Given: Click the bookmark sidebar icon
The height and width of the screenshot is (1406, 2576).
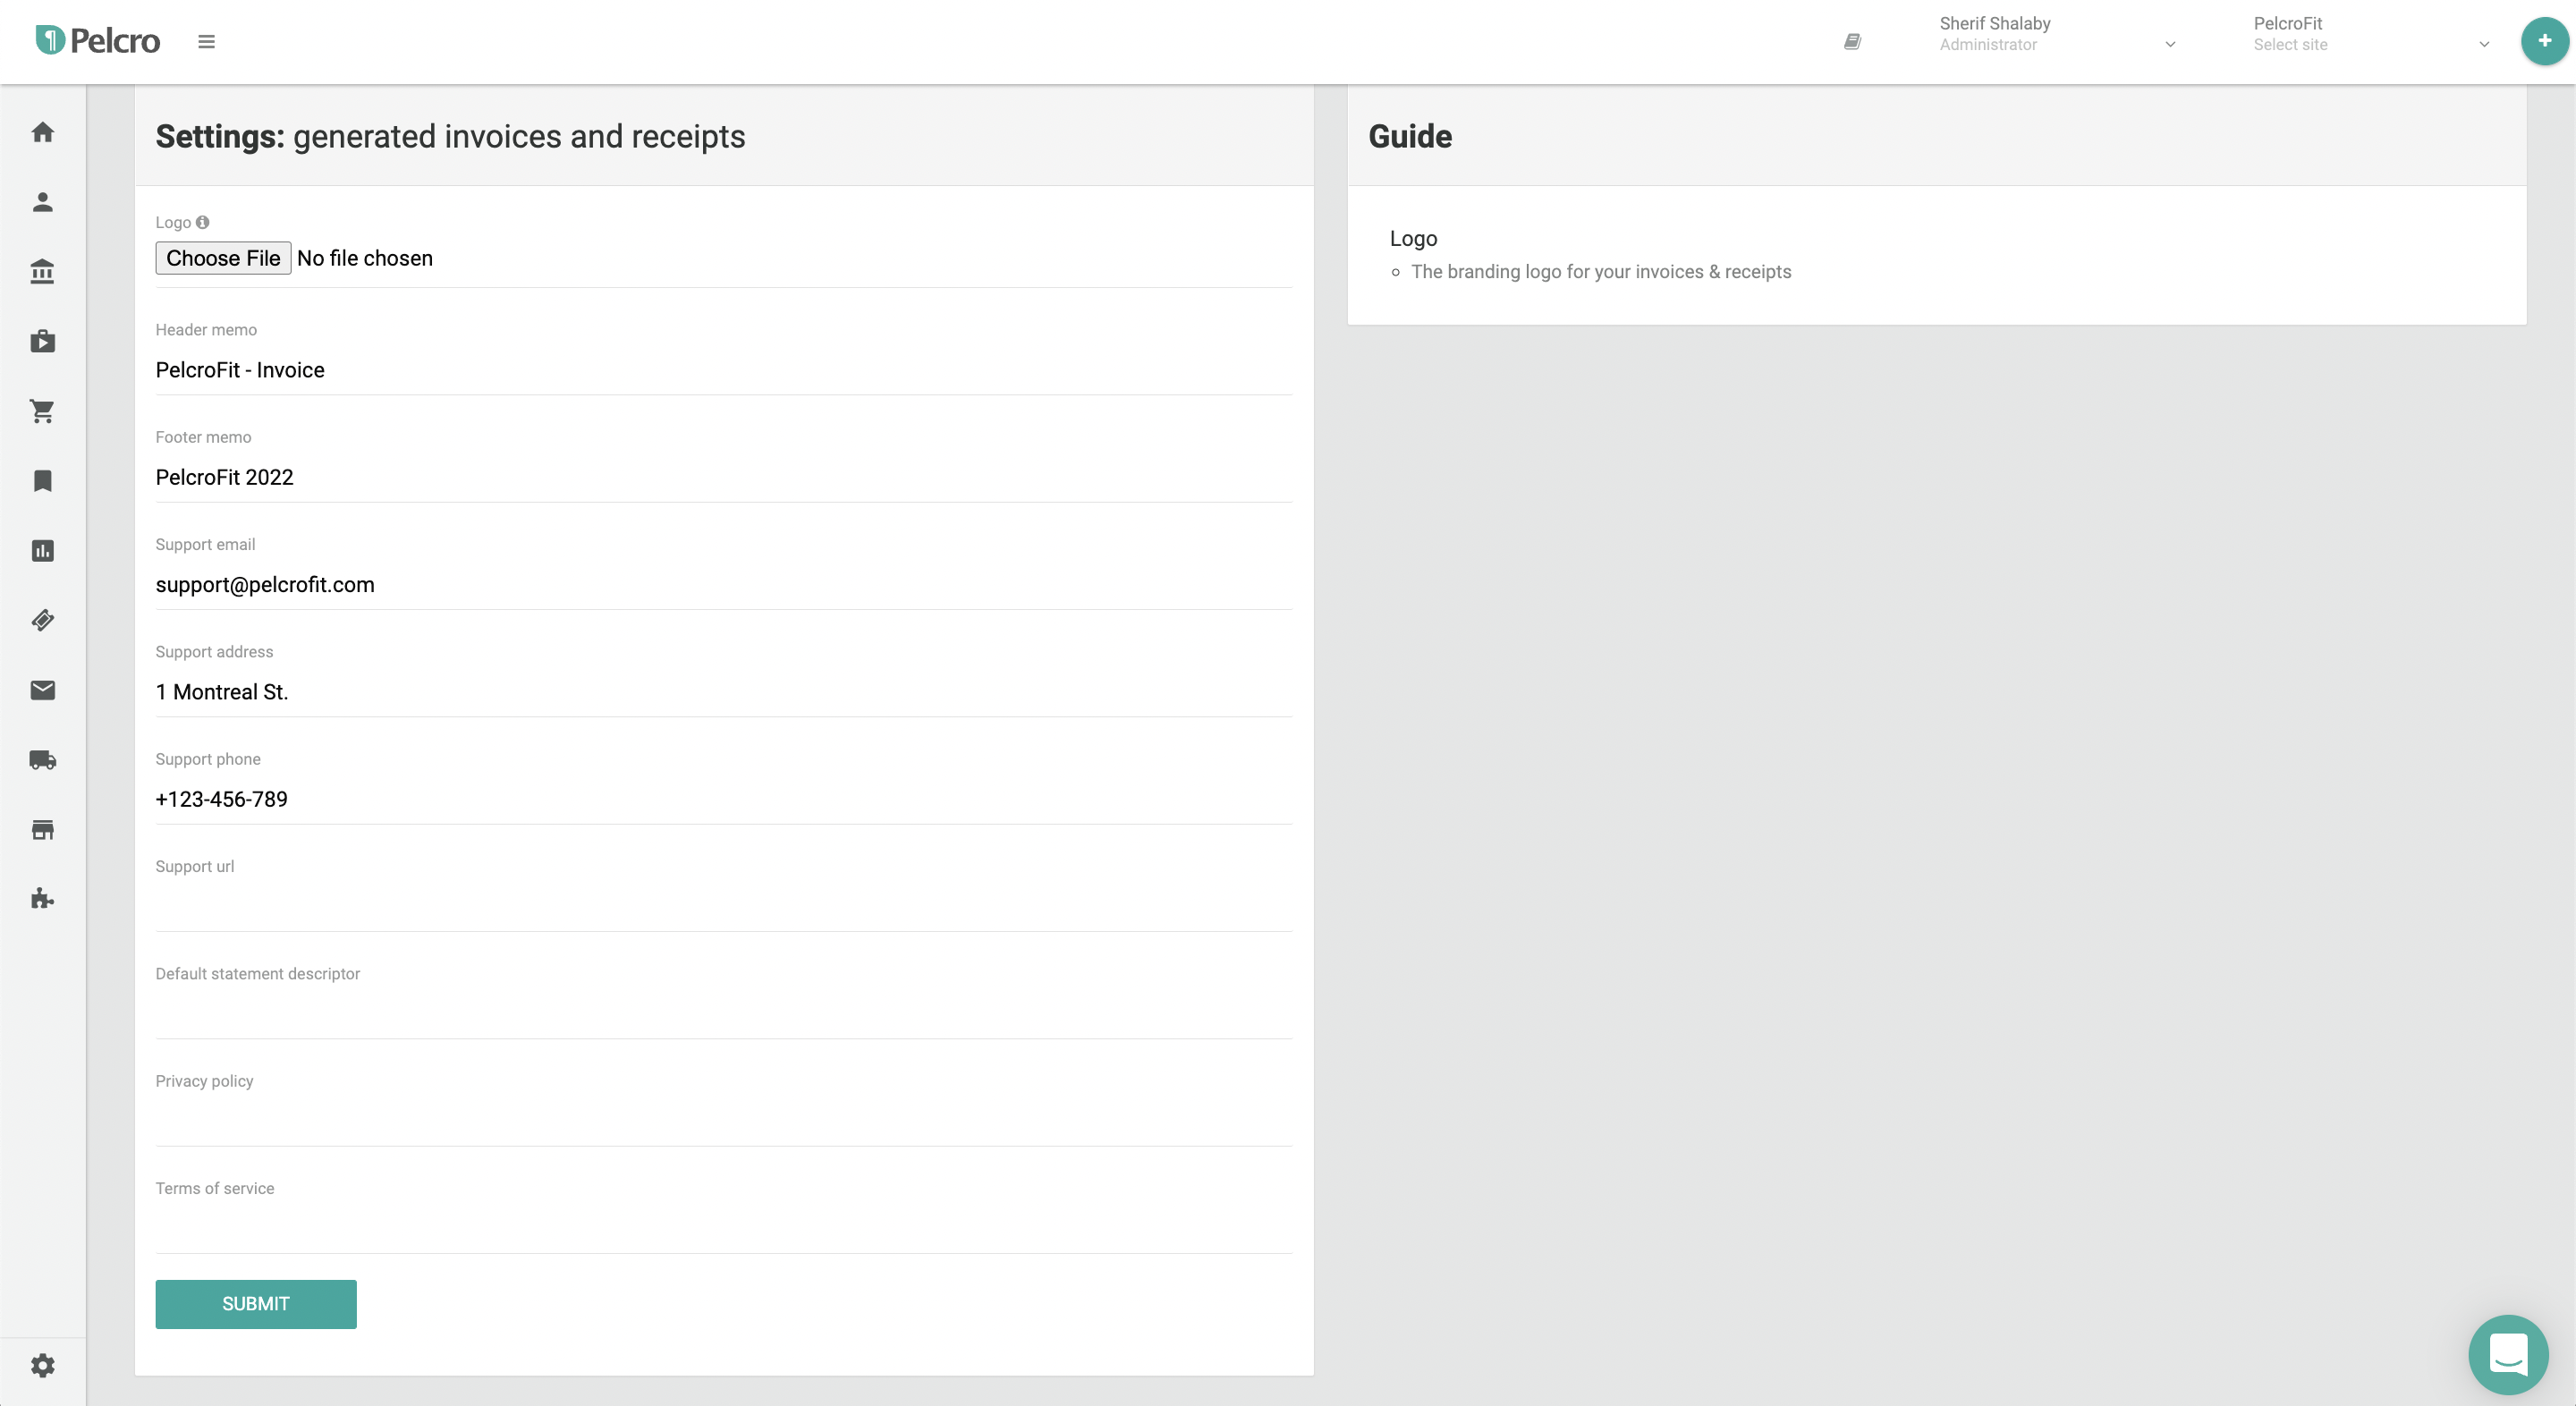Looking at the screenshot, I should point(42,481).
